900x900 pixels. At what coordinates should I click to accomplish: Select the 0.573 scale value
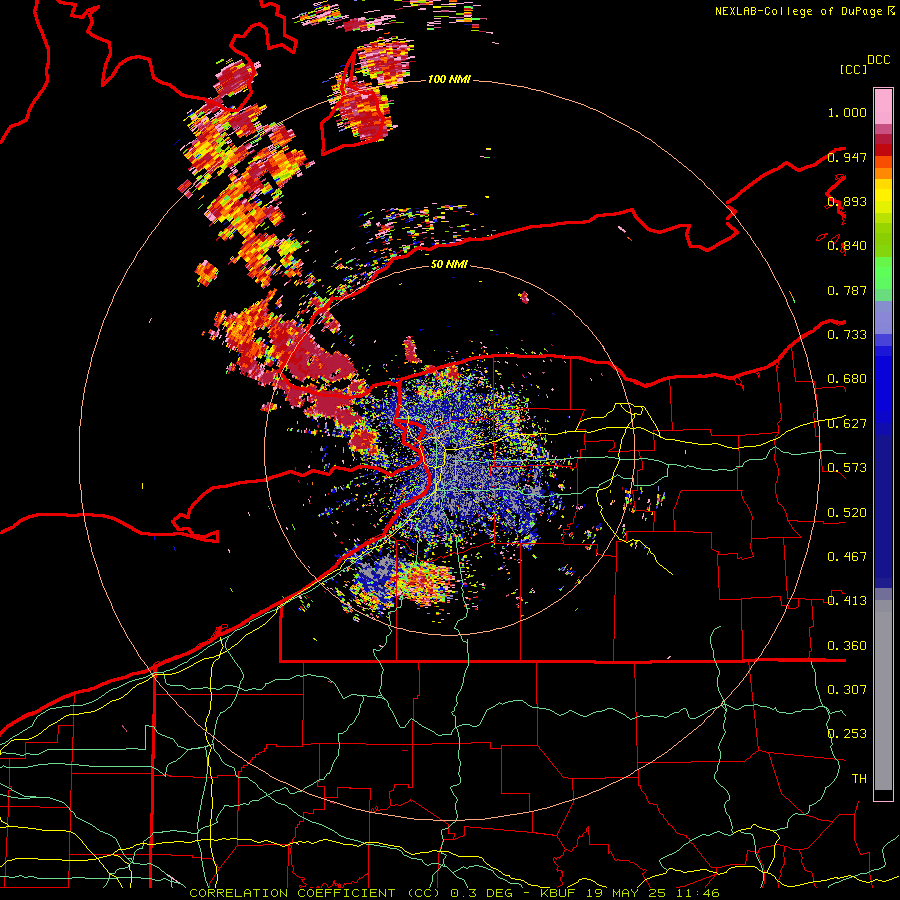click(x=847, y=468)
